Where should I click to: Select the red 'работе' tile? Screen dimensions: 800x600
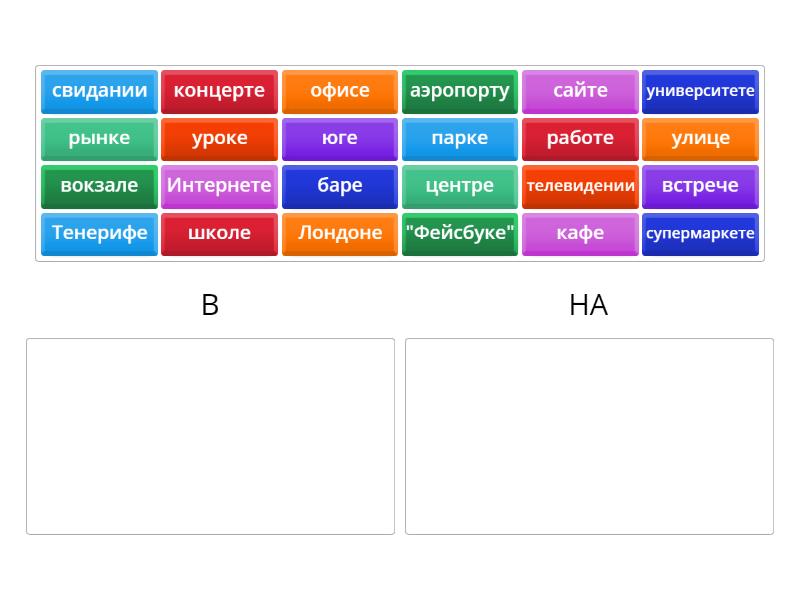pyautogui.click(x=580, y=139)
